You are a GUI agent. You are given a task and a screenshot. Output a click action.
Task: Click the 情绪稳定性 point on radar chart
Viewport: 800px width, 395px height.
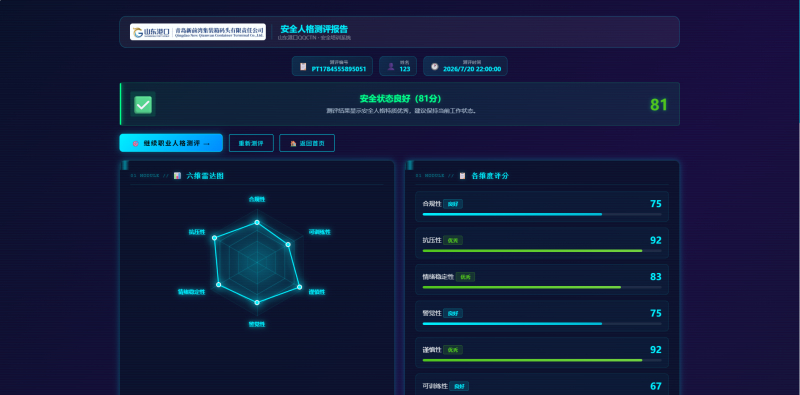219,284
